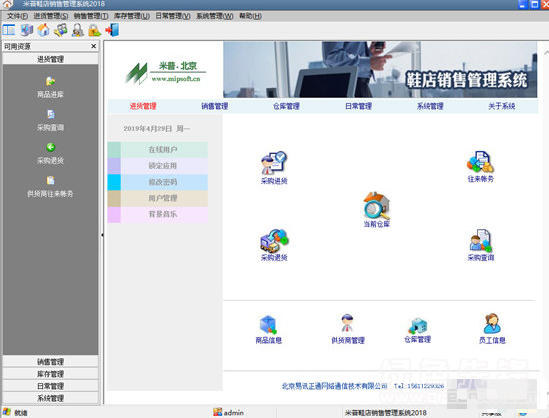This screenshot has height=418, width=549.
Task: Click the 当前仓库 warehouse magnifier icon
Action: pyautogui.click(x=376, y=205)
